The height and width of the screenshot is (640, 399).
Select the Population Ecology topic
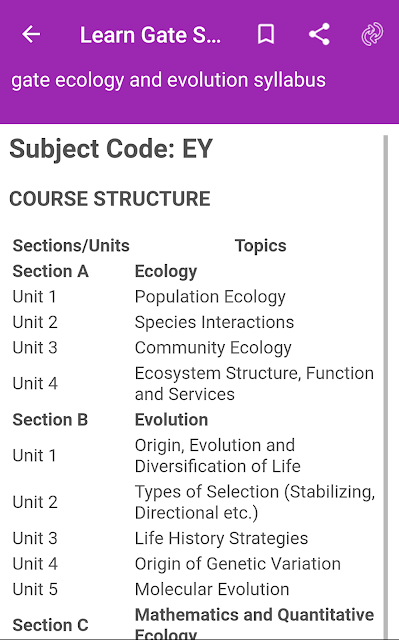click(210, 297)
